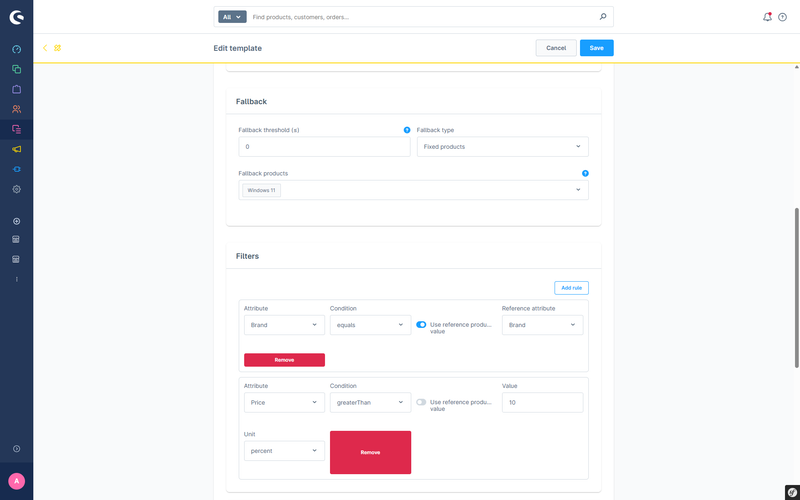Open the Customers sidebar icon

click(x=16, y=109)
